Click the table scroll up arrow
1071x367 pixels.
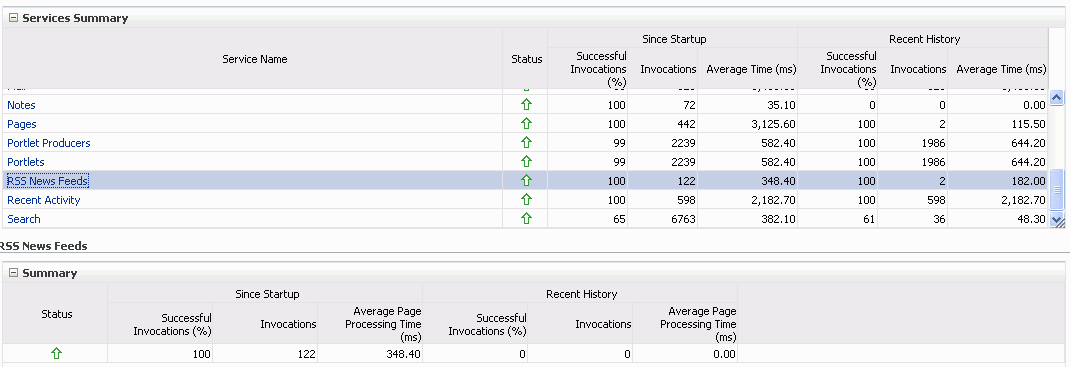point(1057,98)
